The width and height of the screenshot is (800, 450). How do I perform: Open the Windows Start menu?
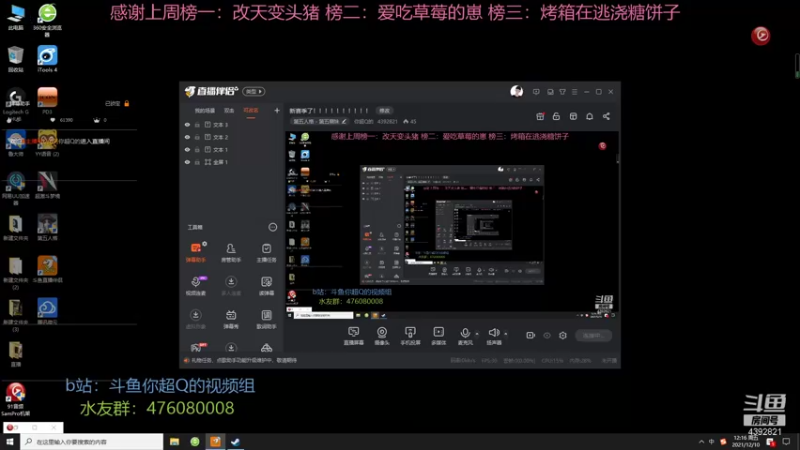(x=10, y=442)
